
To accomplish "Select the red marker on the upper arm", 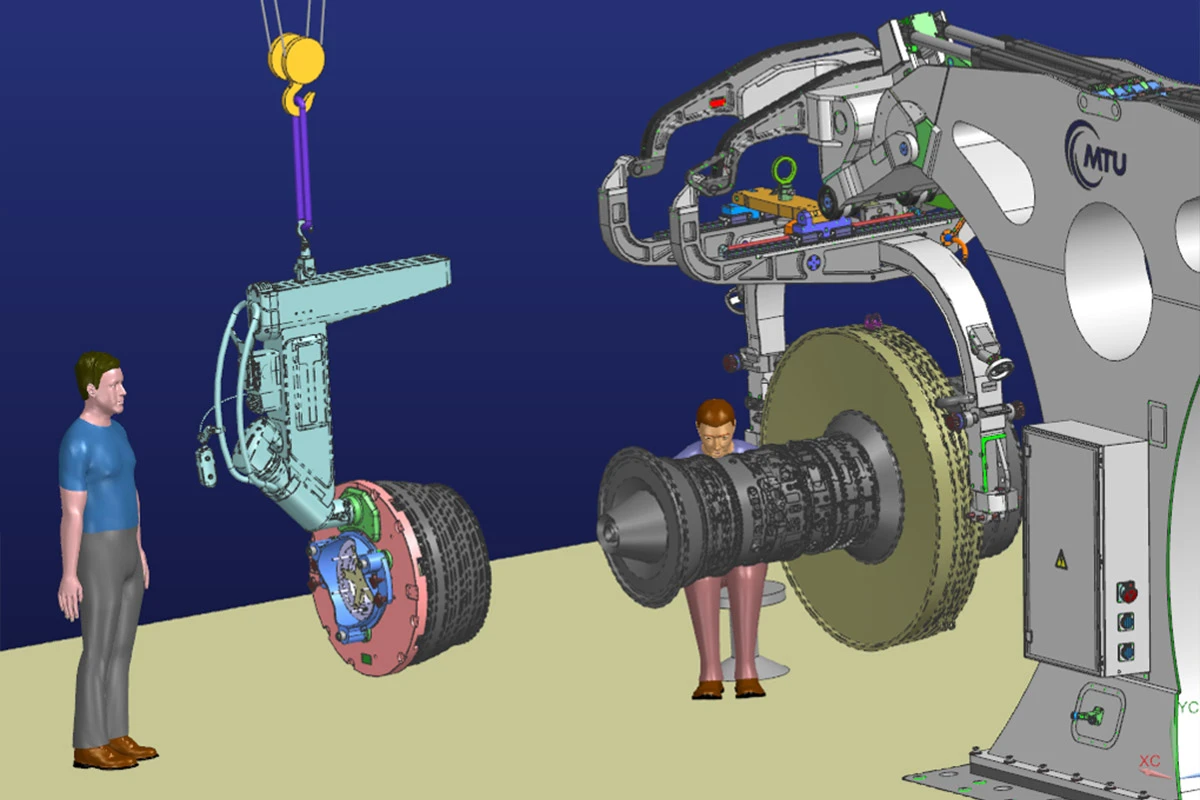I will tap(716, 101).
